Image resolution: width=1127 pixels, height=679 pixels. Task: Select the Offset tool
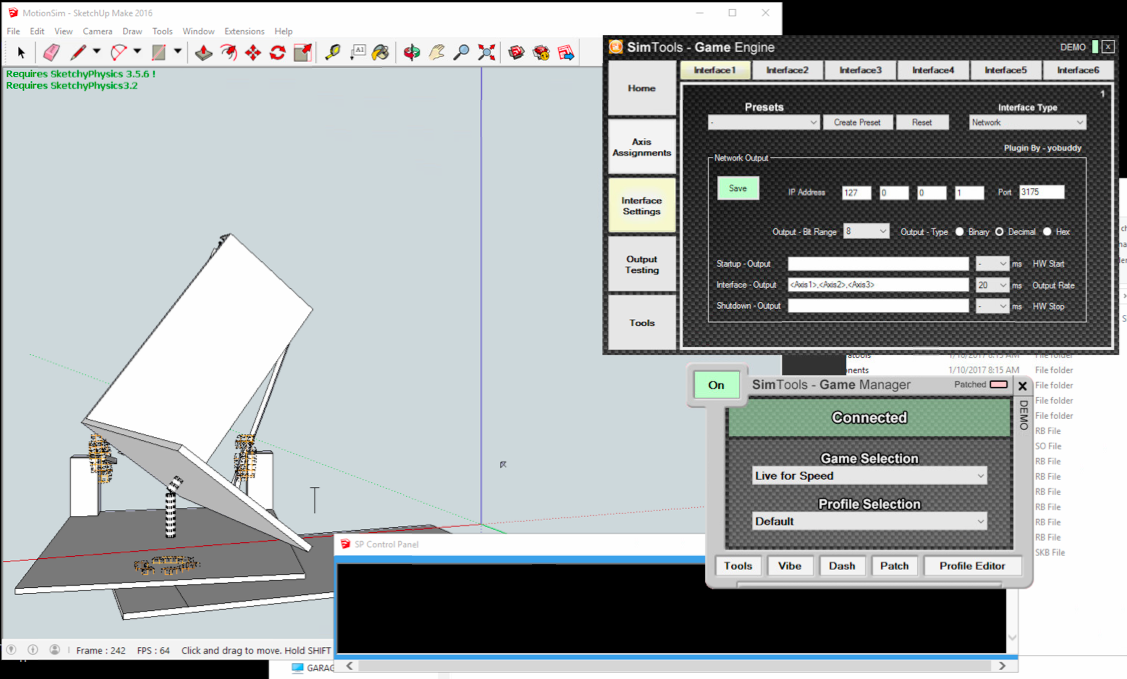pos(229,52)
